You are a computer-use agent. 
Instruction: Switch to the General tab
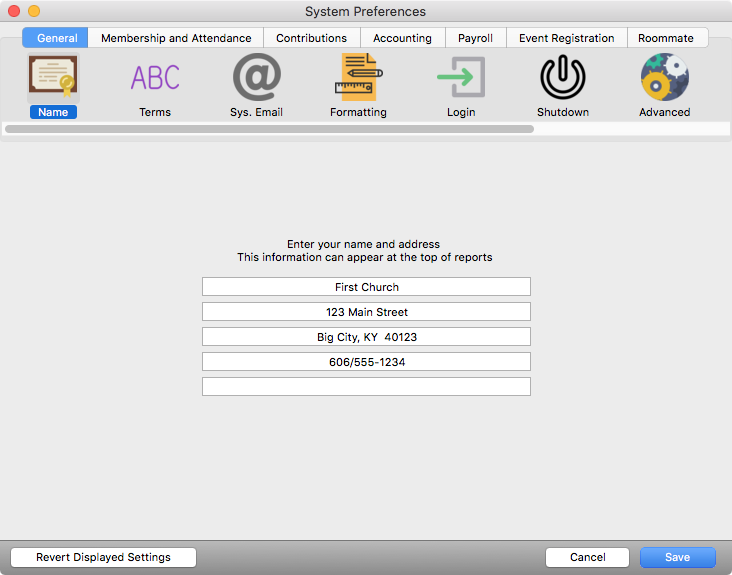(57, 38)
